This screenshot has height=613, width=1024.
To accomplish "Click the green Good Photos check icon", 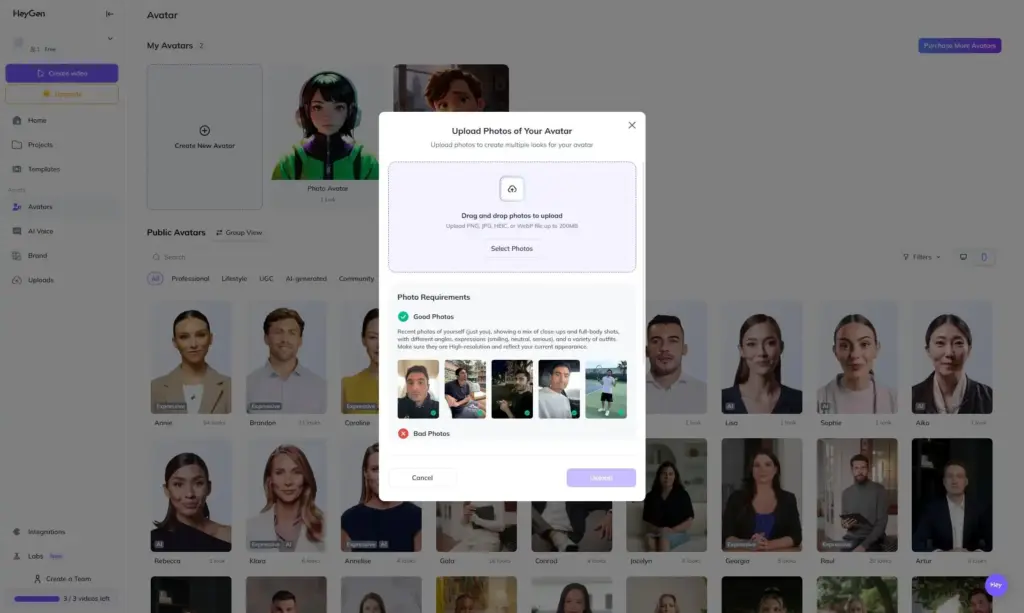I will pos(403,317).
